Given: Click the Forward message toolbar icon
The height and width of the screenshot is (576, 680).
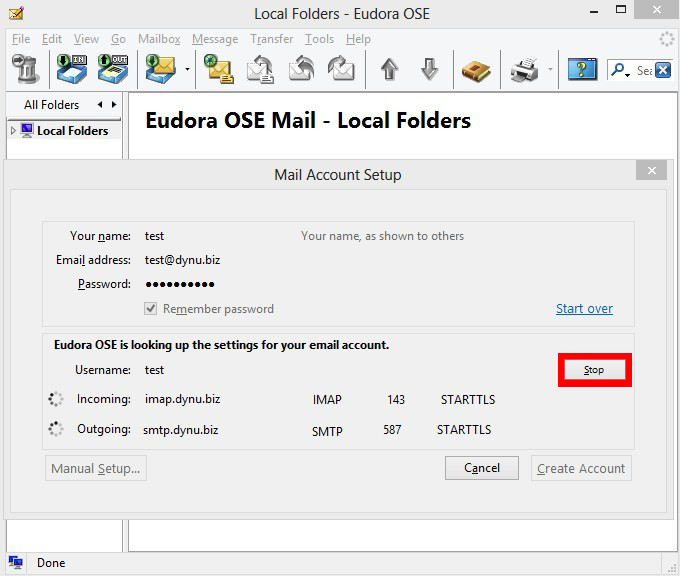Looking at the screenshot, I should click(341, 69).
